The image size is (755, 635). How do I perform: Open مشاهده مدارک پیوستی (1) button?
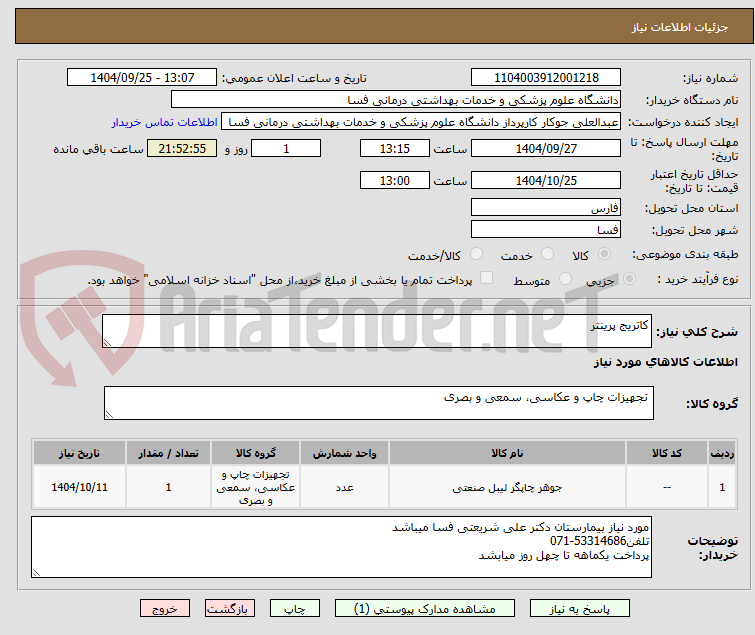click(x=425, y=609)
